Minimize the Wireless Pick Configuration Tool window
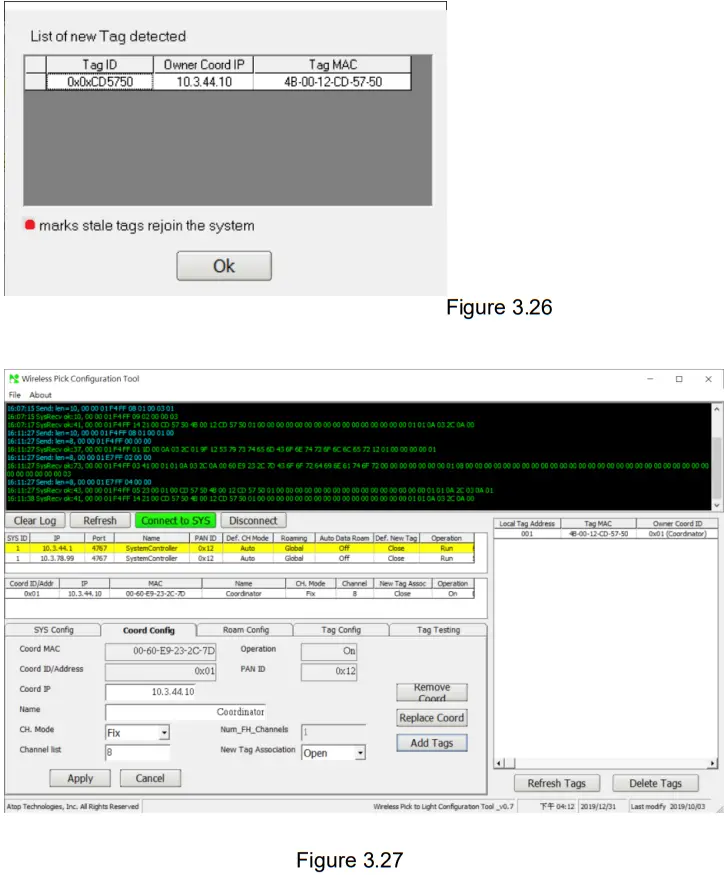This screenshot has width=724, height=875. pyautogui.click(x=650, y=379)
